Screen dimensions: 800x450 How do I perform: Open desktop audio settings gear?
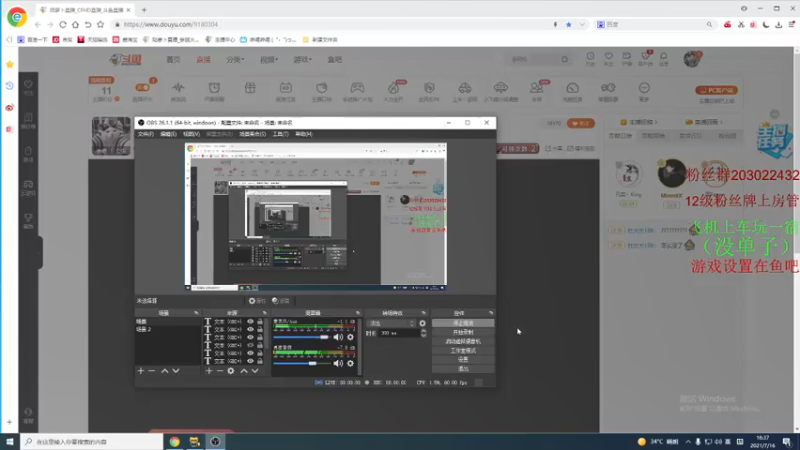tap(351, 363)
